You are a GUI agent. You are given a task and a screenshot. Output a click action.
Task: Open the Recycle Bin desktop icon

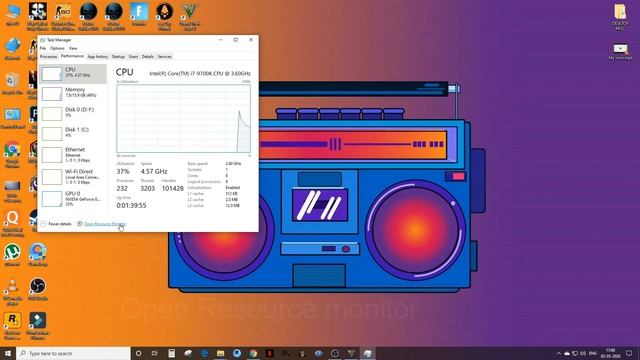(x=13, y=84)
